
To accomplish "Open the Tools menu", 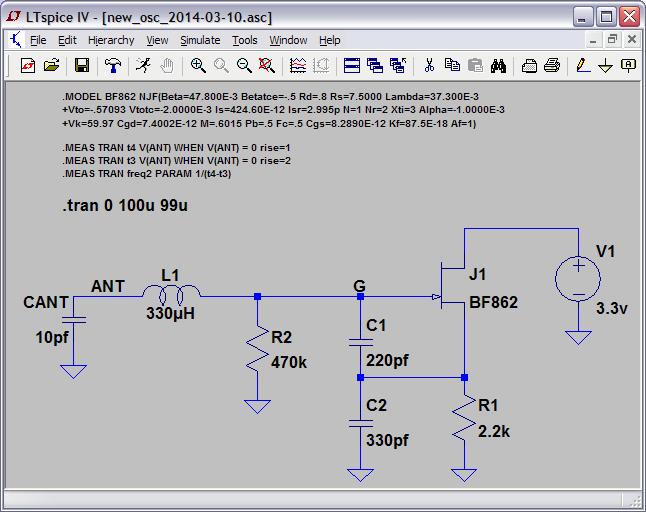I will point(245,40).
